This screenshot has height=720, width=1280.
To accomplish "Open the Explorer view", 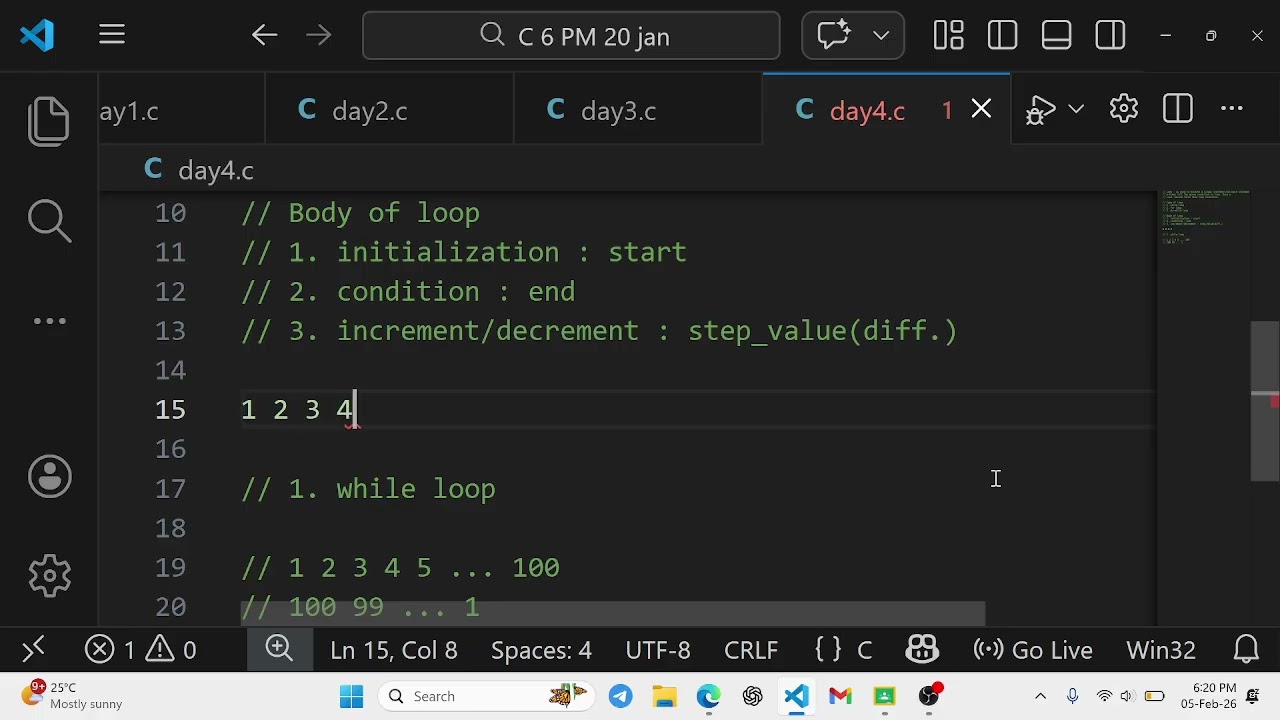I will pos(49,121).
